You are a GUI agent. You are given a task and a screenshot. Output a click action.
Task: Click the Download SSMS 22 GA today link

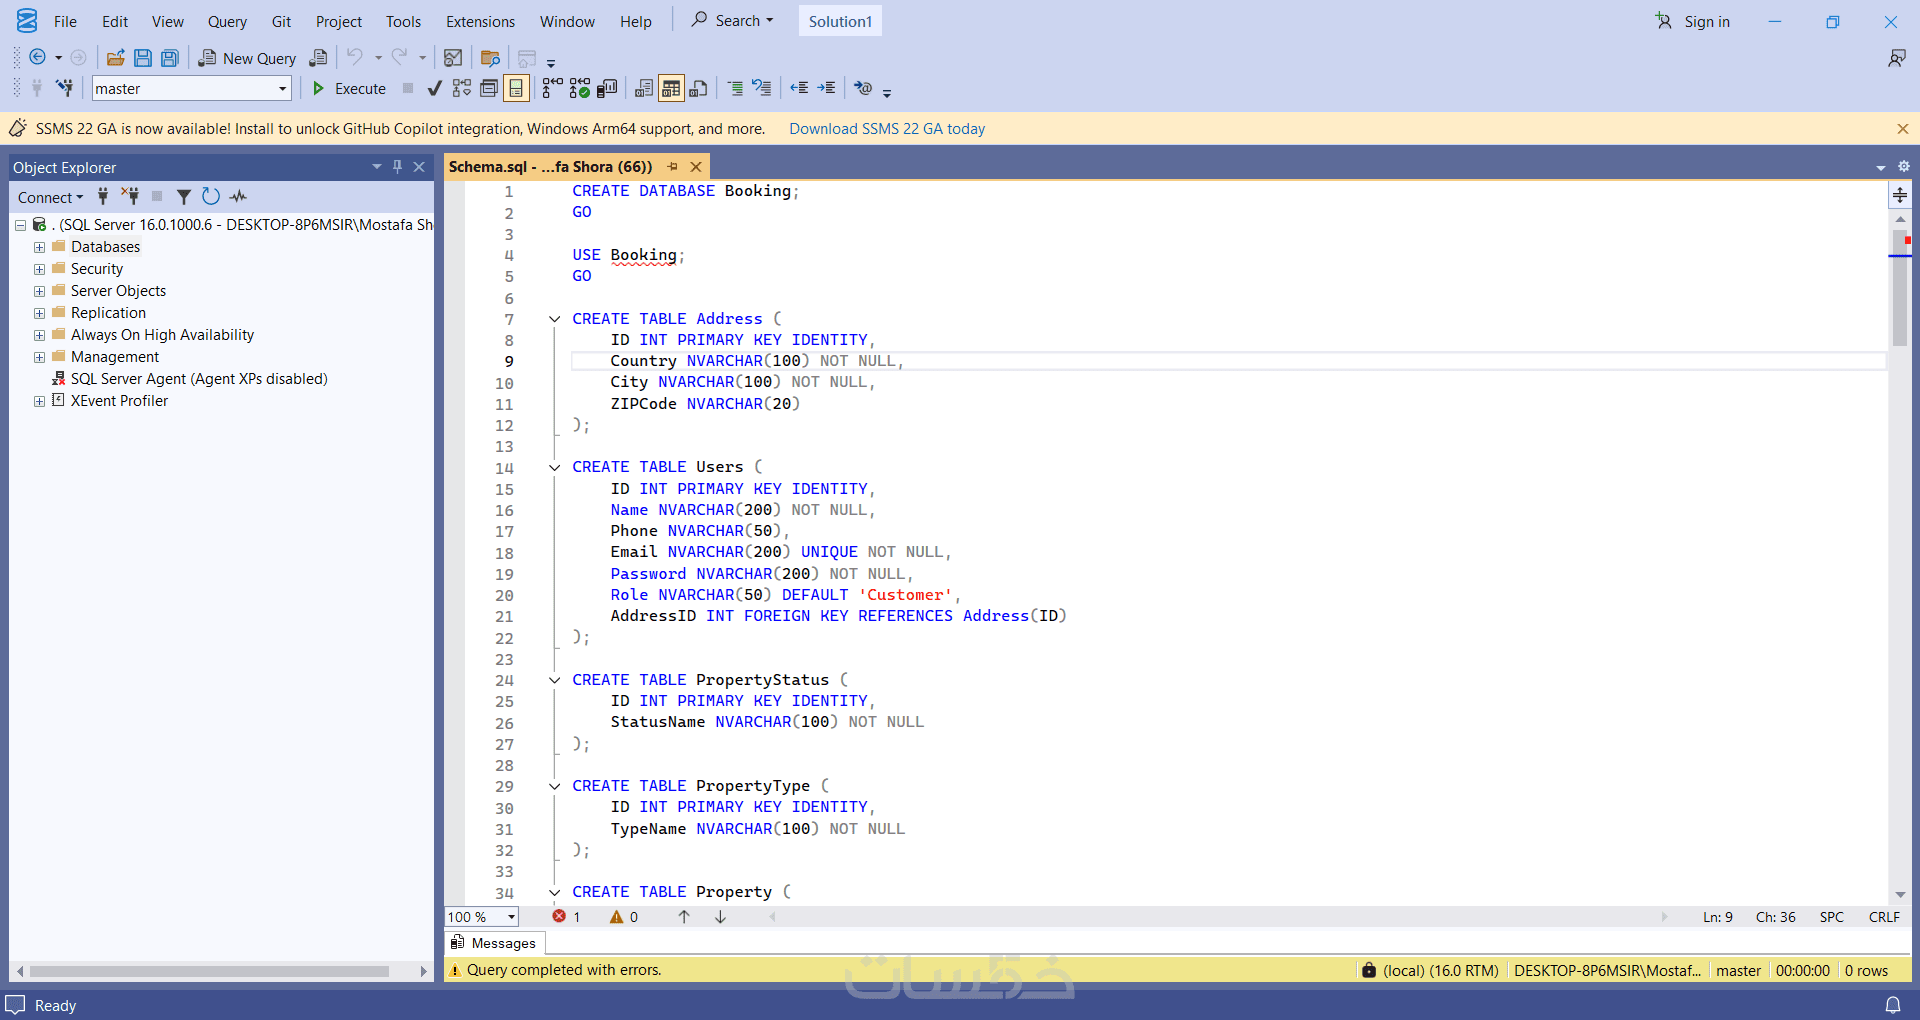[886, 129]
